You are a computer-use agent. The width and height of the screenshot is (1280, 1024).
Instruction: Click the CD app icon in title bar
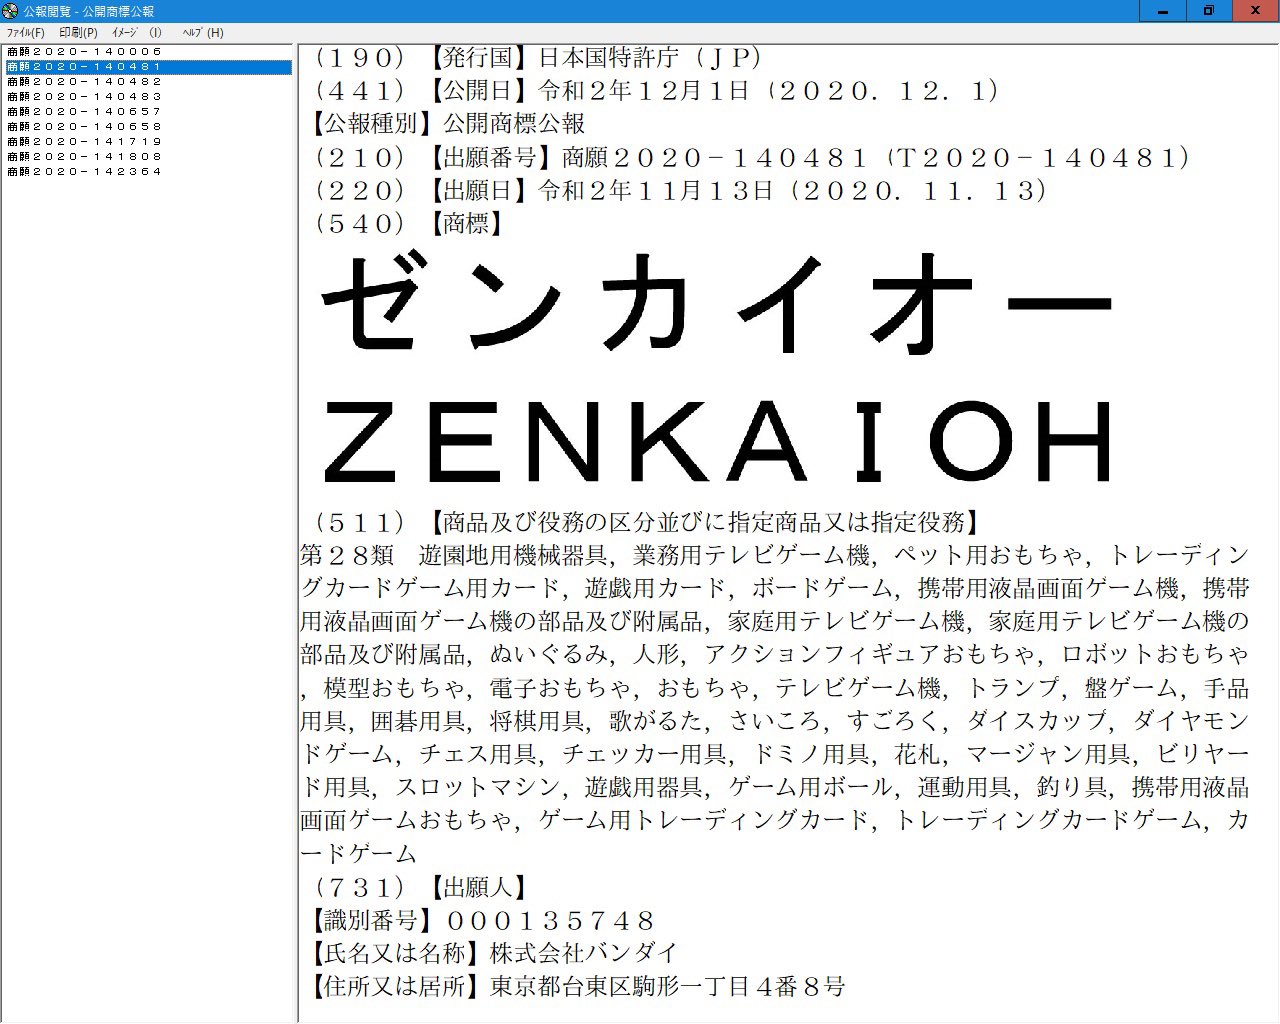[10, 11]
